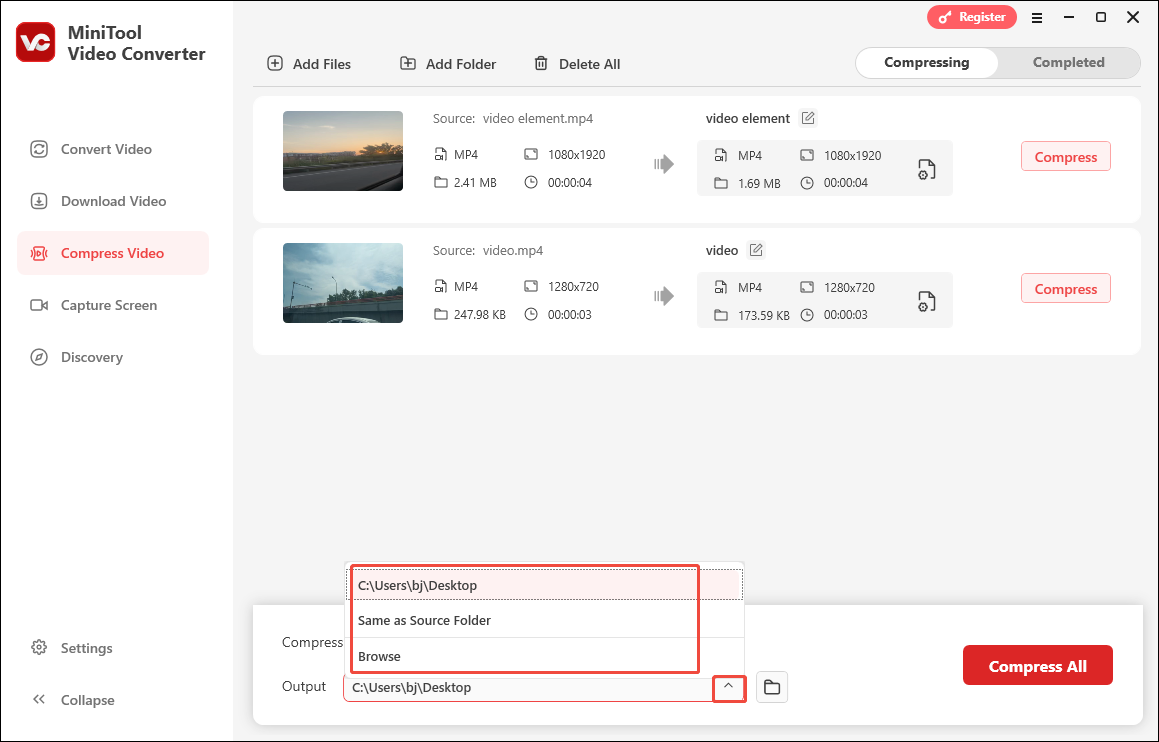Open the Browse folder icon next to Output
This screenshot has height=742, width=1159.
click(x=771, y=687)
